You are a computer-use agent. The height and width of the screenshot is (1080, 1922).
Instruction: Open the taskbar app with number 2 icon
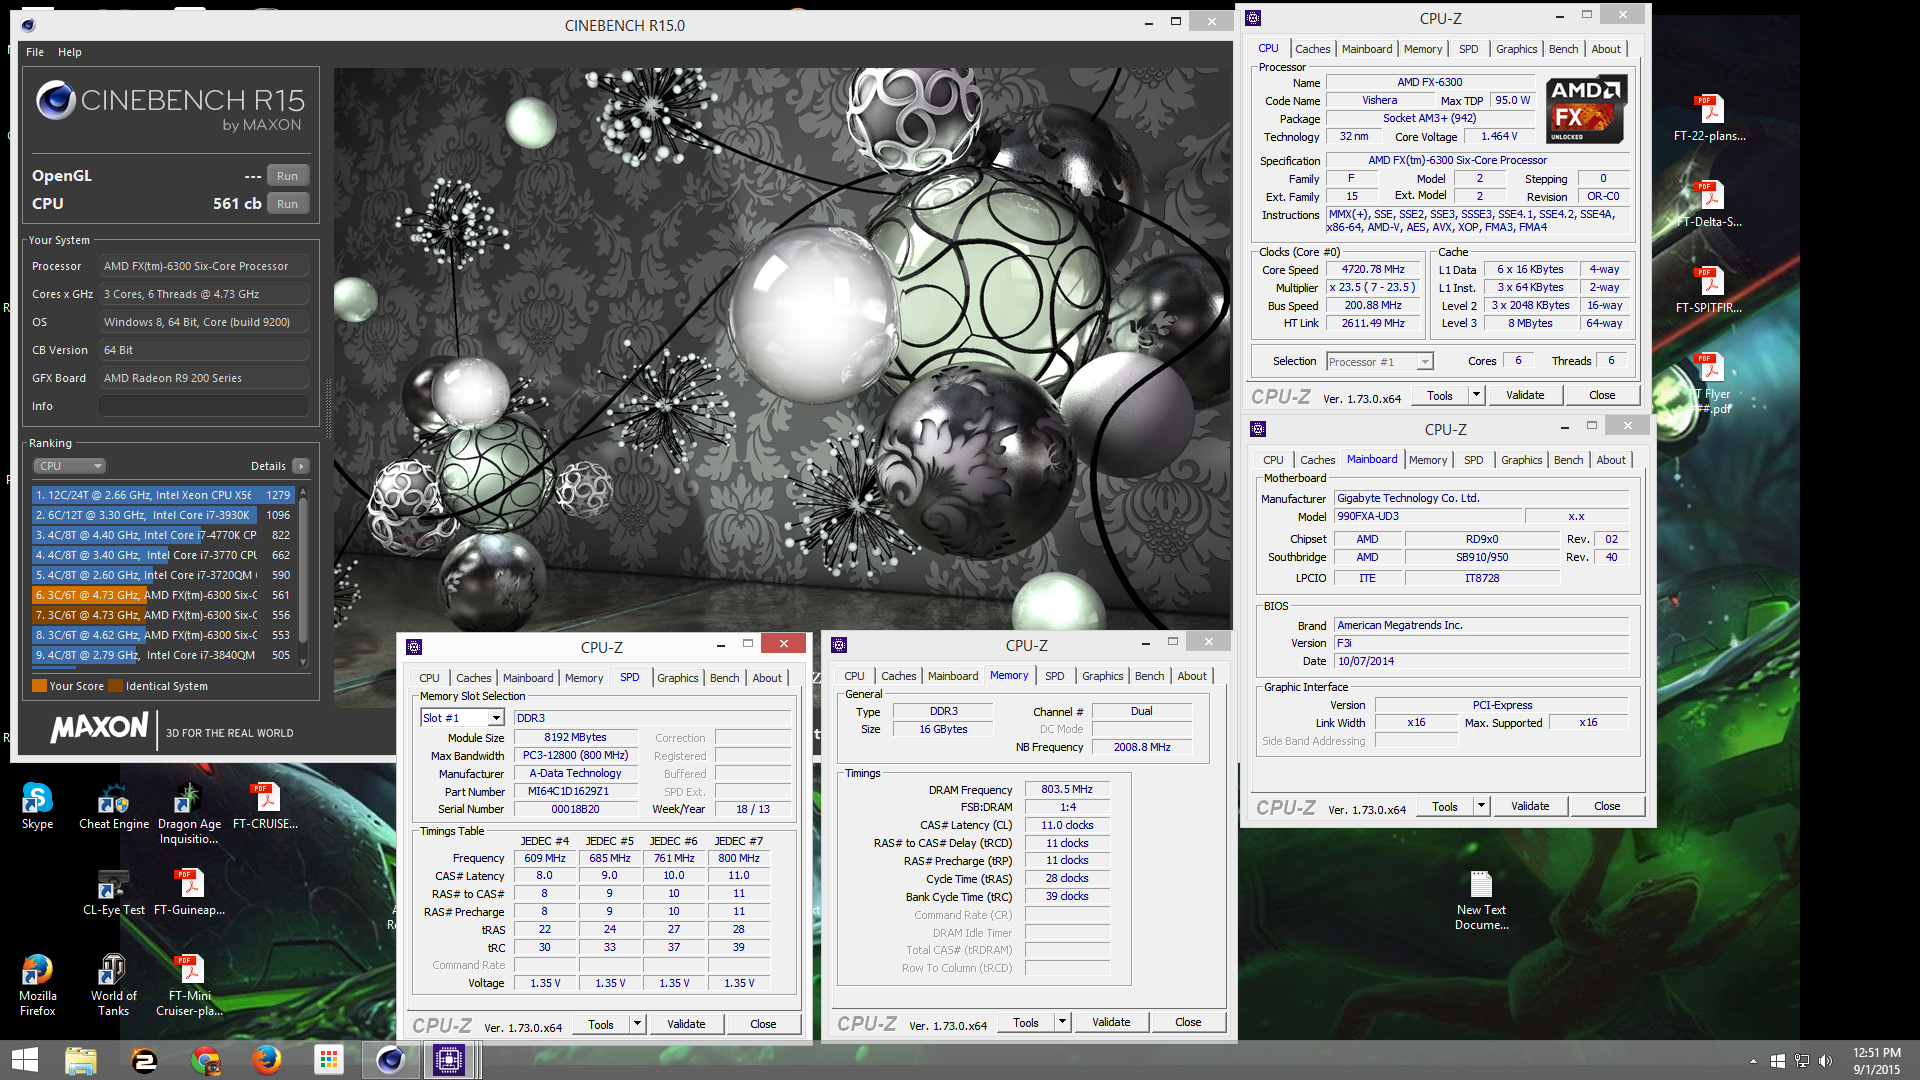(x=144, y=1060)
